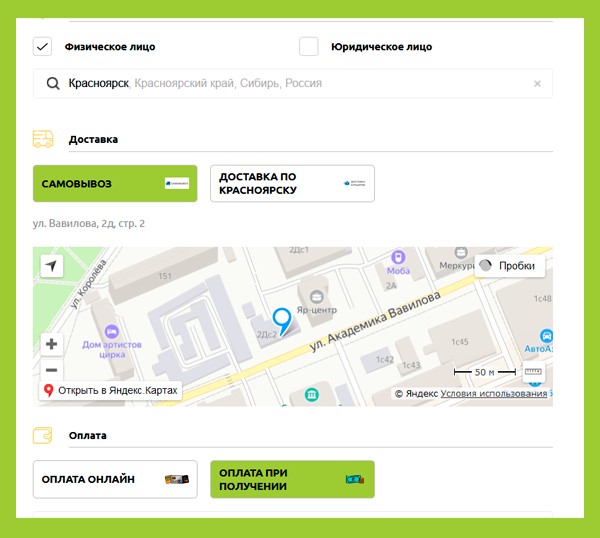Toggle the Пробки traffic layer
The image size is (600, 538).
point(509,266)
